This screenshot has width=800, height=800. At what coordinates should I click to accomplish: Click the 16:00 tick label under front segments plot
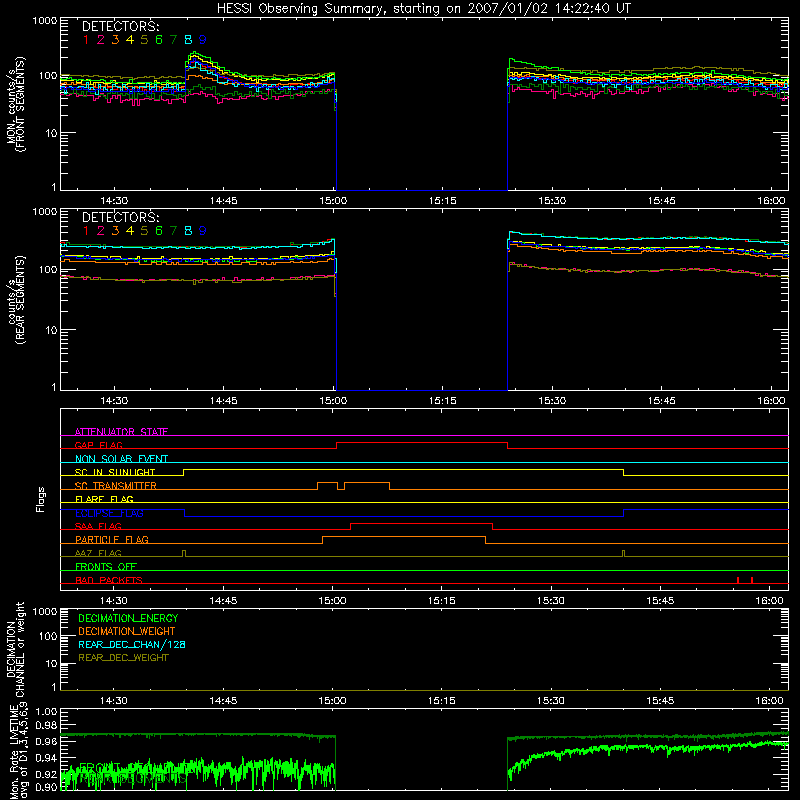pos(771,201)
